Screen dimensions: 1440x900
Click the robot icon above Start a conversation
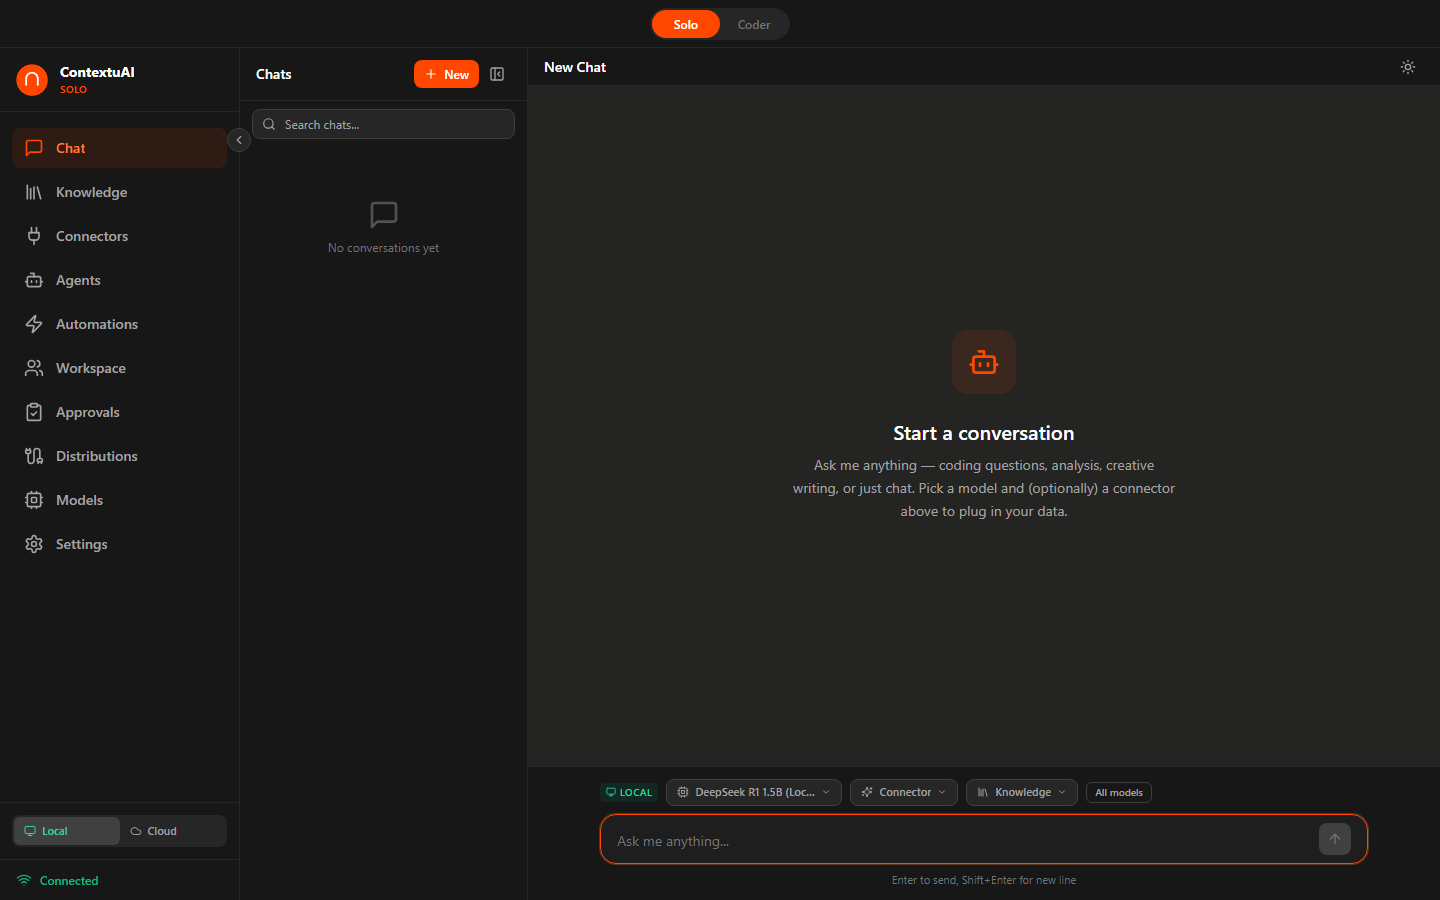point(984,362)
